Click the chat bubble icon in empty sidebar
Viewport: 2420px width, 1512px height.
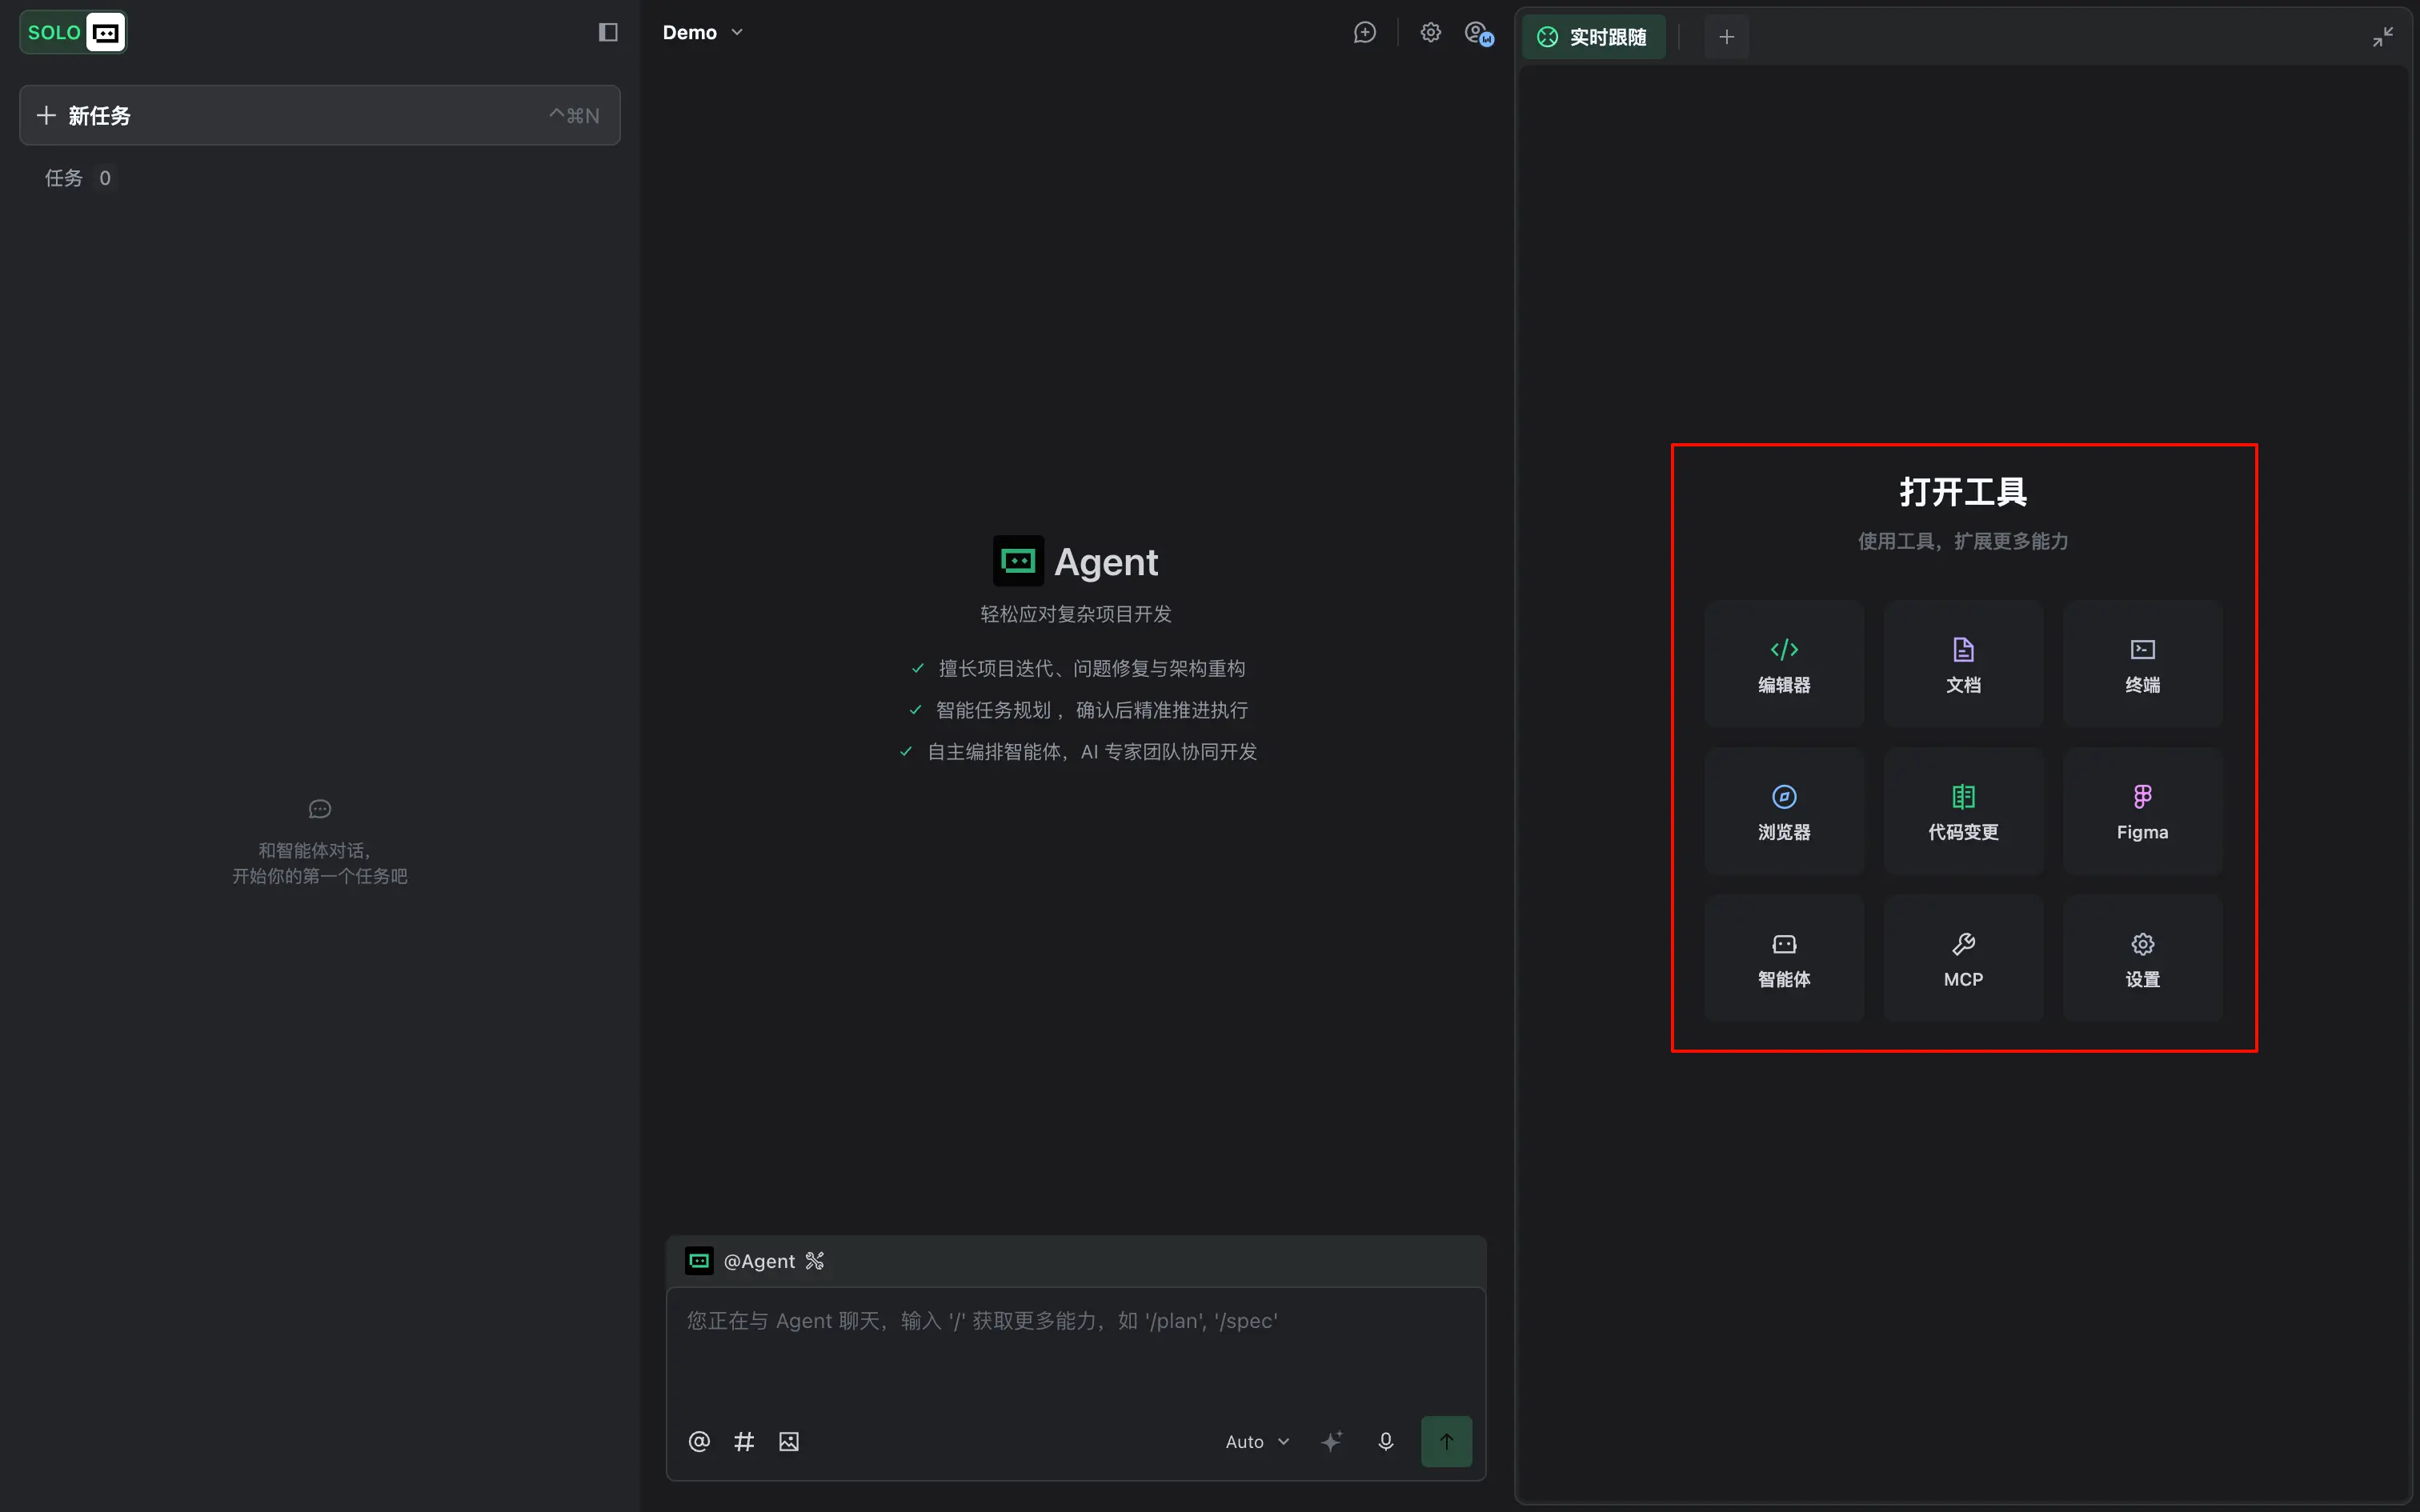coord(320,808)
